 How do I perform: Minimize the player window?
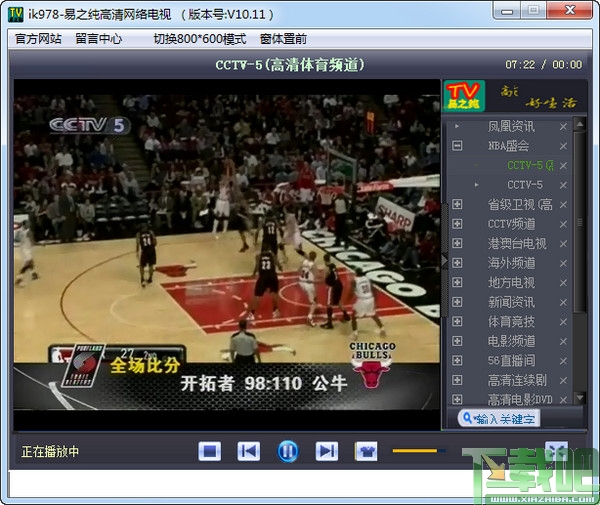(x=507, y=11)
